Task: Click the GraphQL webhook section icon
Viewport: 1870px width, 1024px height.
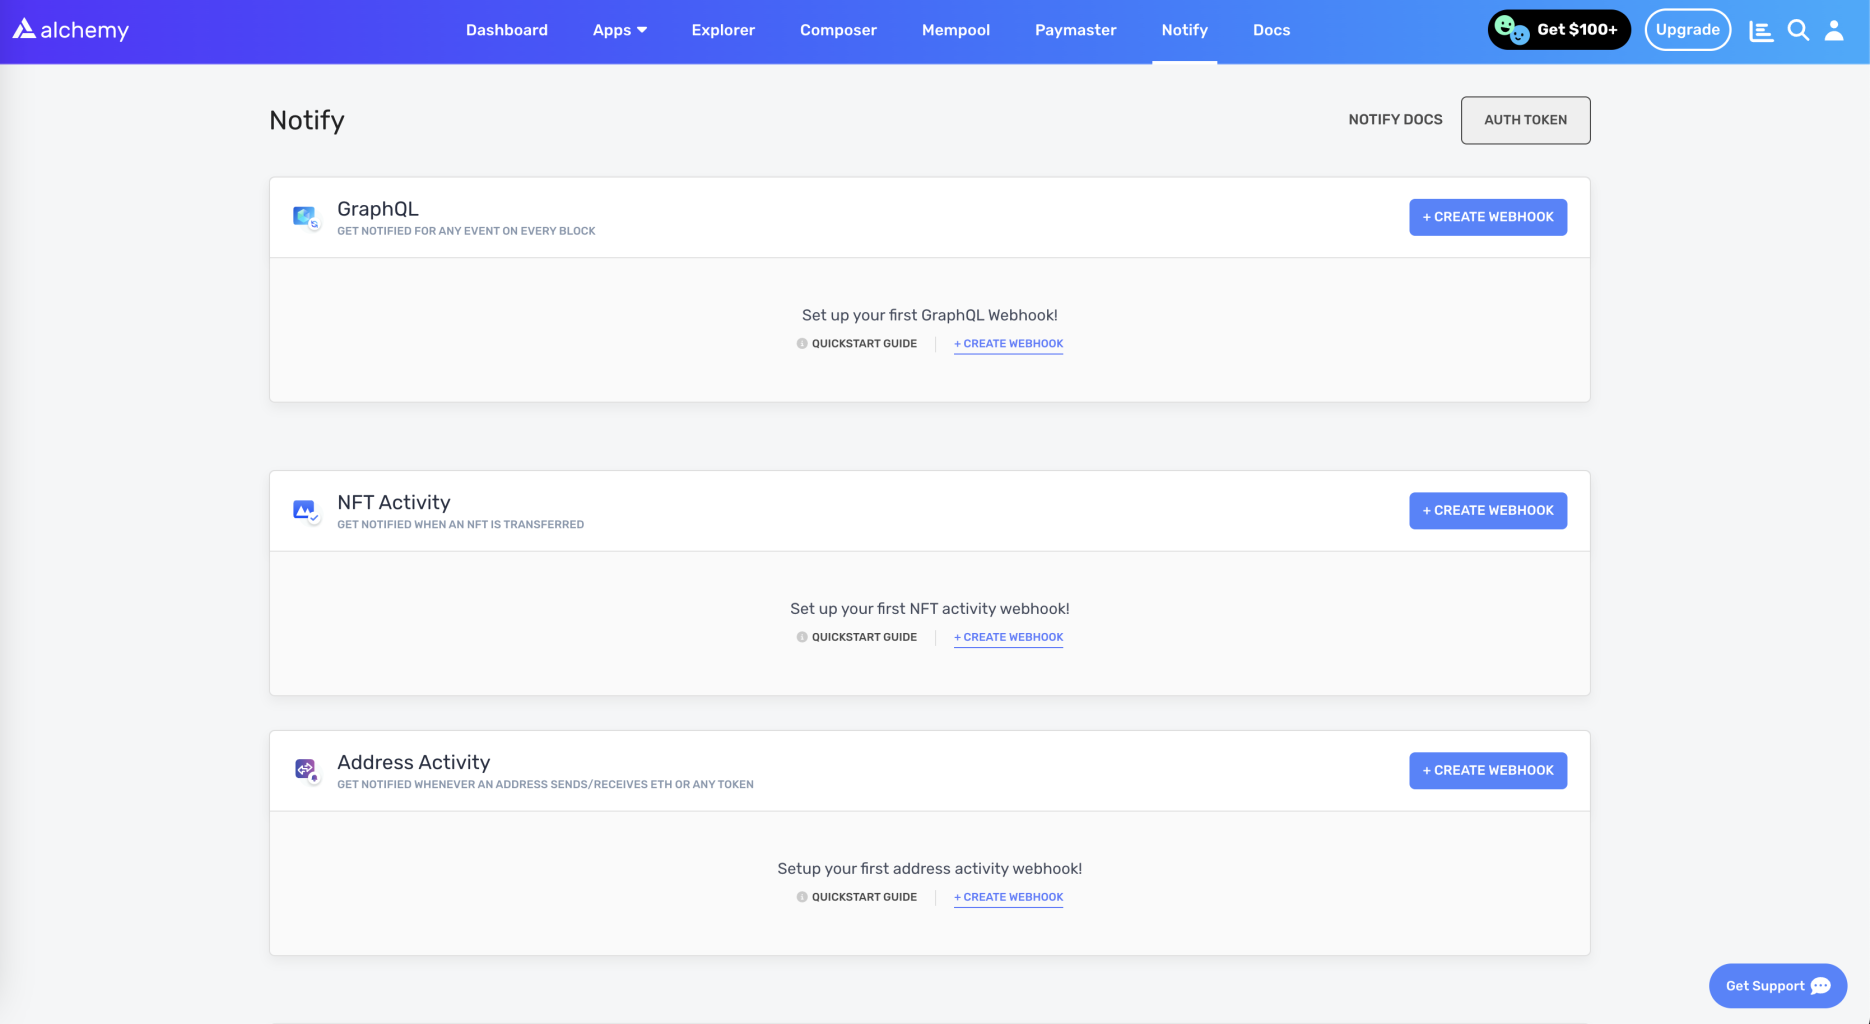Action: (306, 217)
